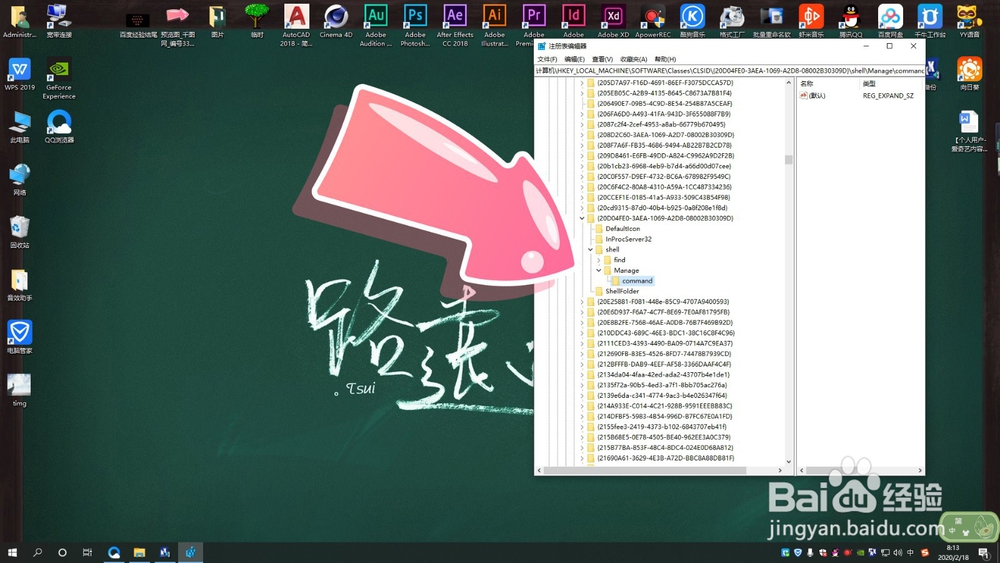Collapse the Manage key
This screenshot has height=563, width=1000.
click(x=599, y=270)
